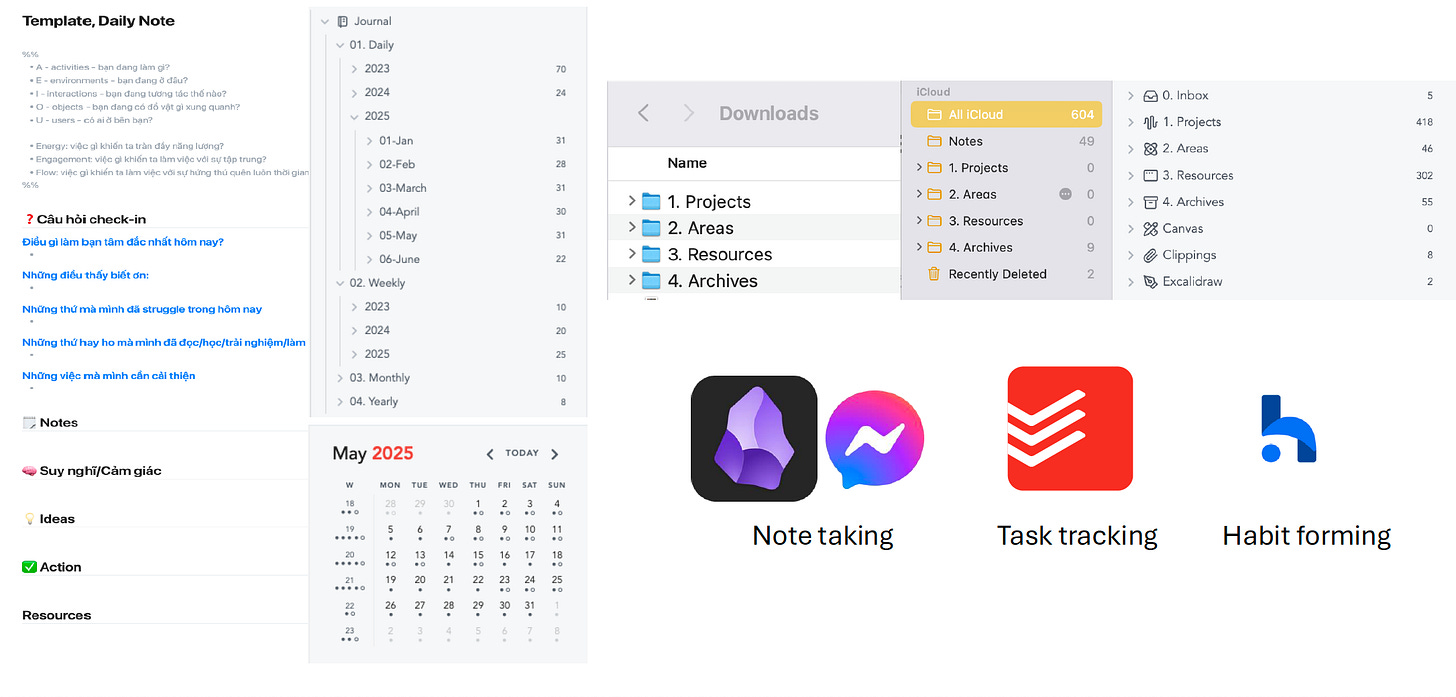The width and height of the screenshot is (1456, 697).
Task: Go to next month in calendar
Action: [555, 454]
